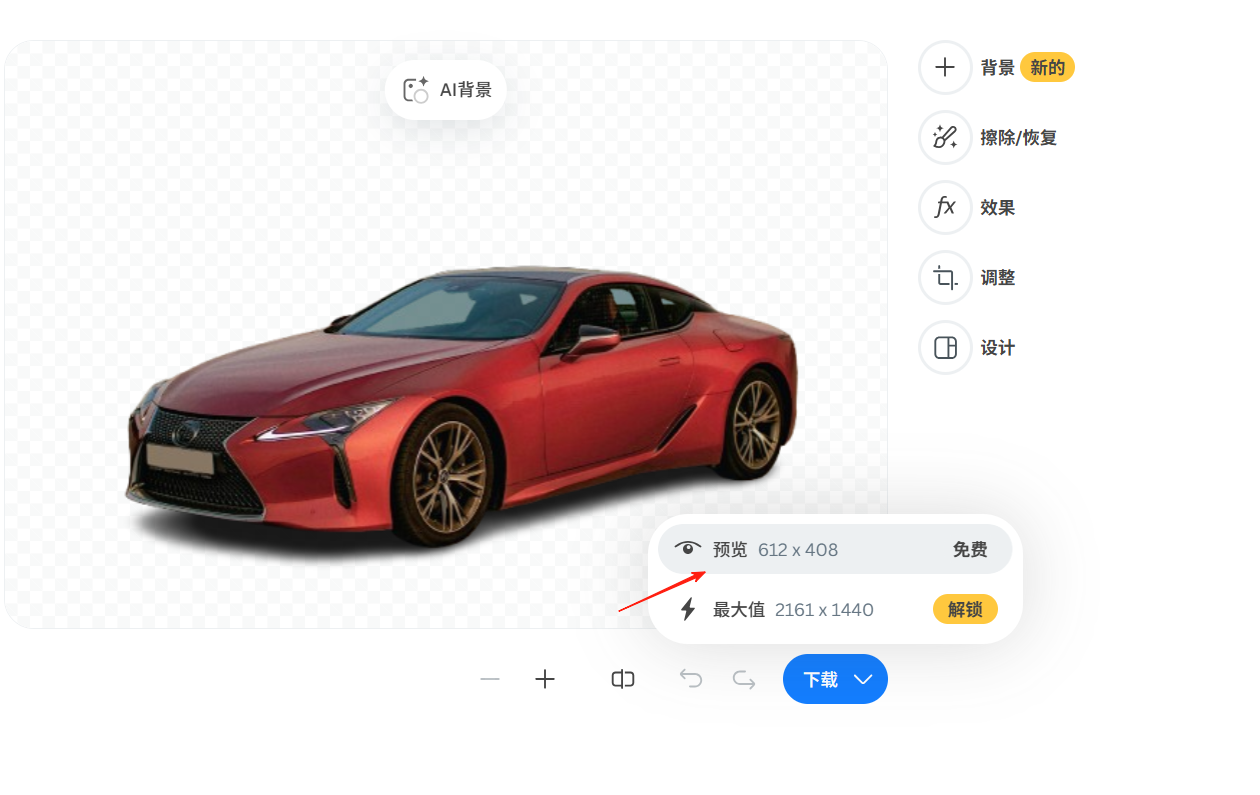Click the 新的 yellow badge
Viewport: 1260px width, 795px height.
pos(1048,68)
